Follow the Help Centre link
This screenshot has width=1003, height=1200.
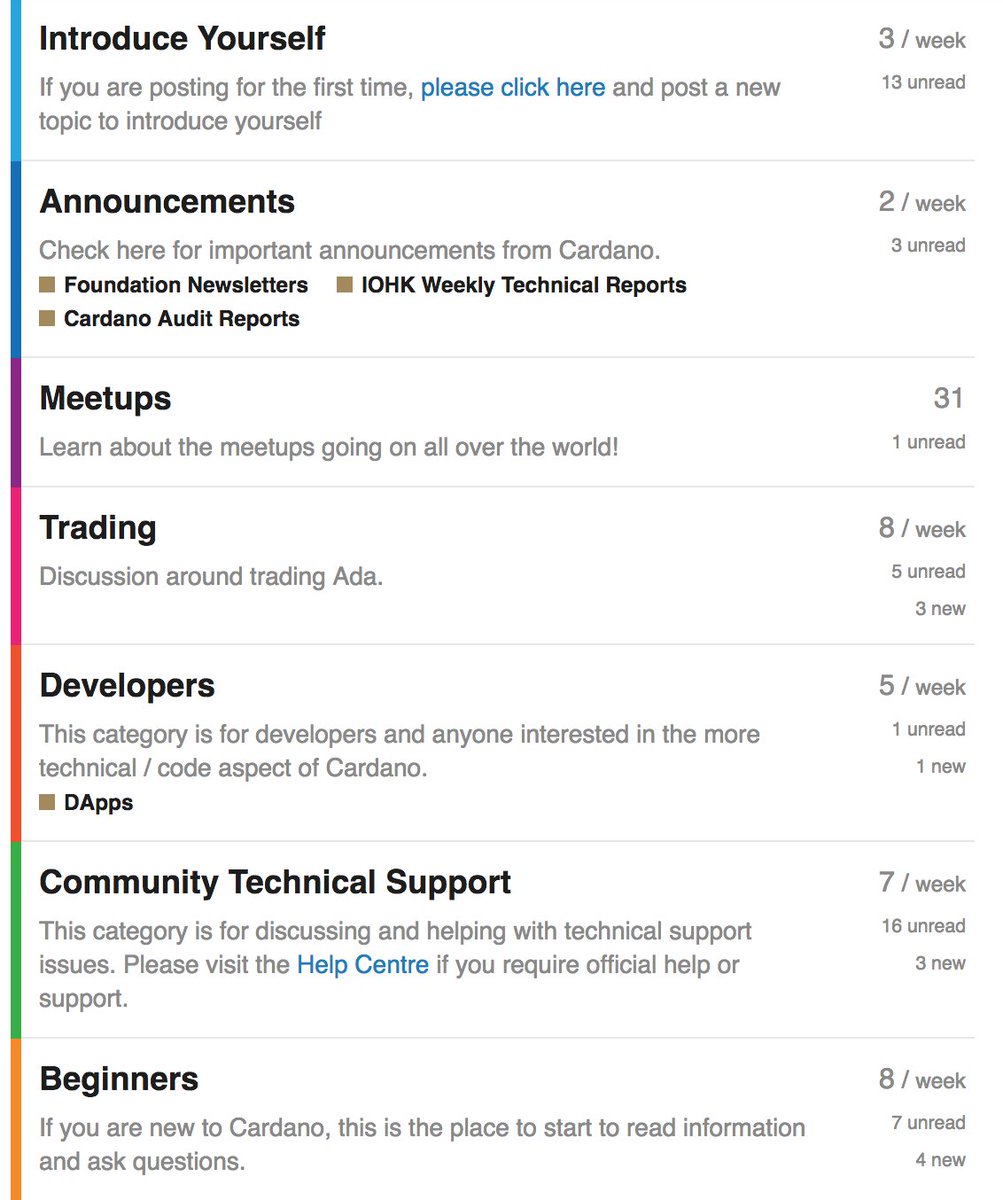click(x=363, y=965)
